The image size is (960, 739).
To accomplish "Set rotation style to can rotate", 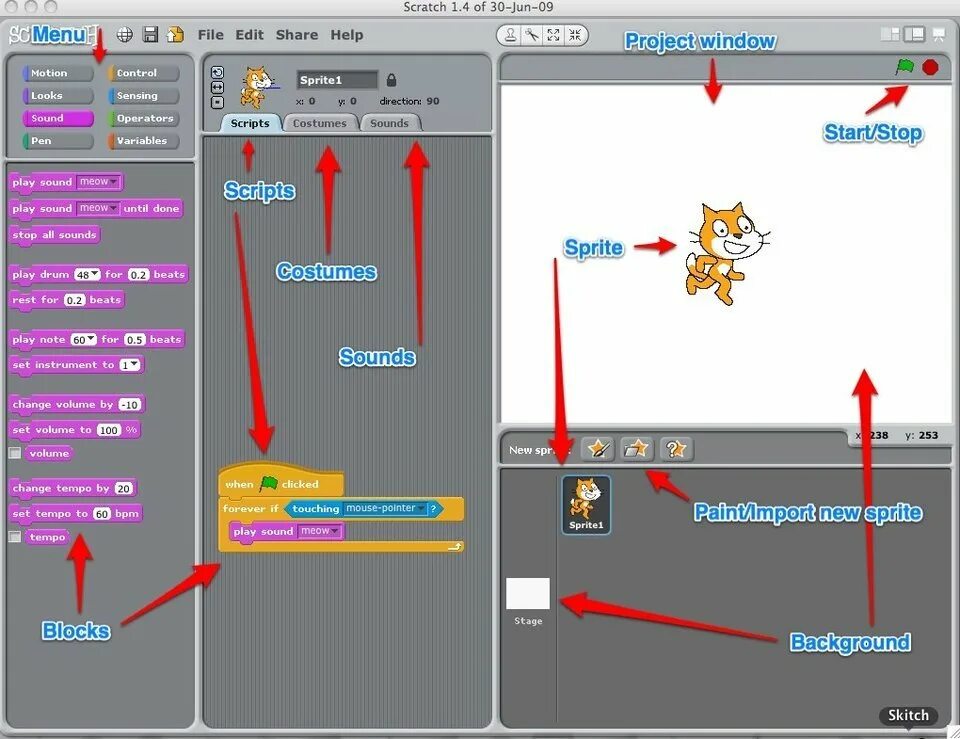I will pyautogui.click(x=217, y=72).
